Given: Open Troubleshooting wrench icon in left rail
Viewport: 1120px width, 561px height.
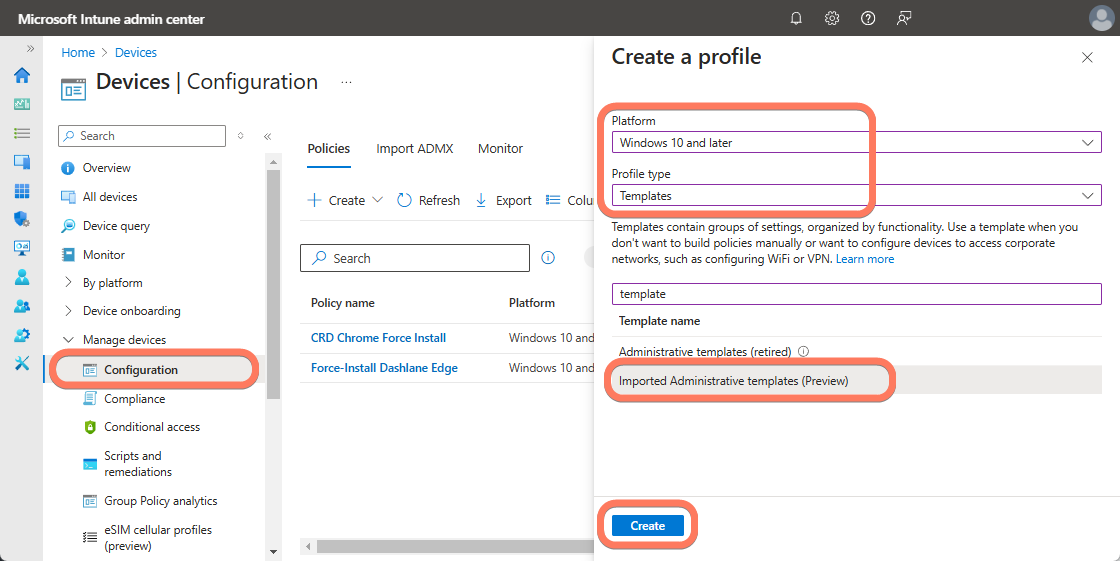Looking at the screenshot, I should (x=21, y=363).
